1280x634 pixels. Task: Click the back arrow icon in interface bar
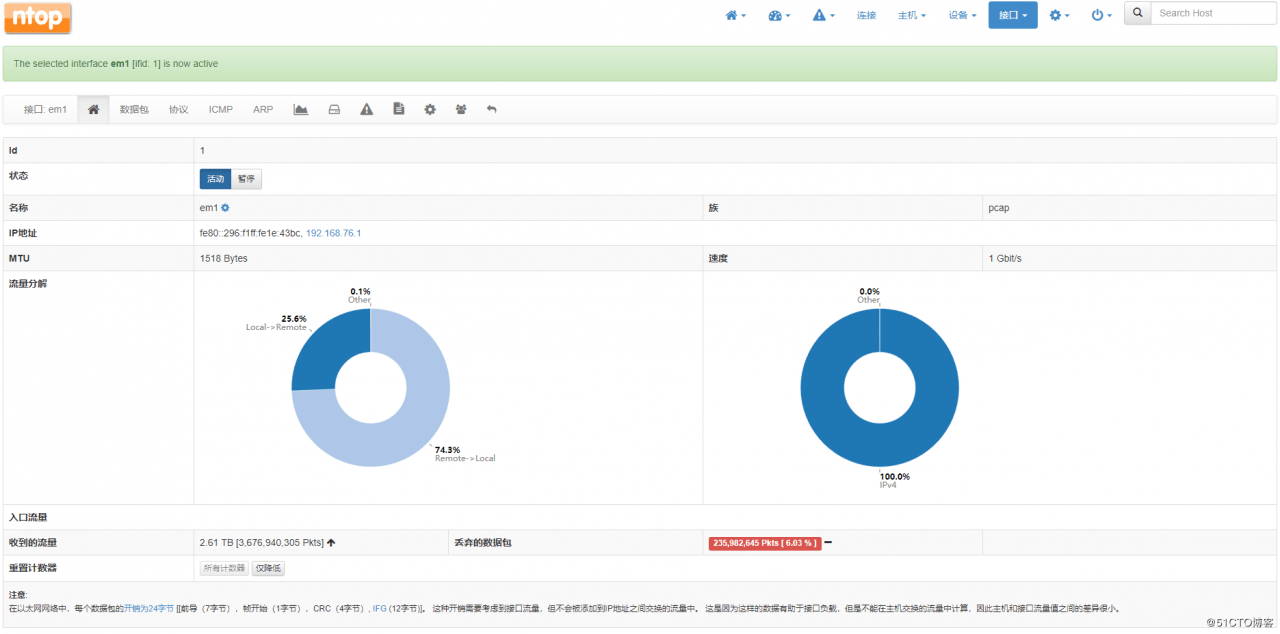pos(491,109)
